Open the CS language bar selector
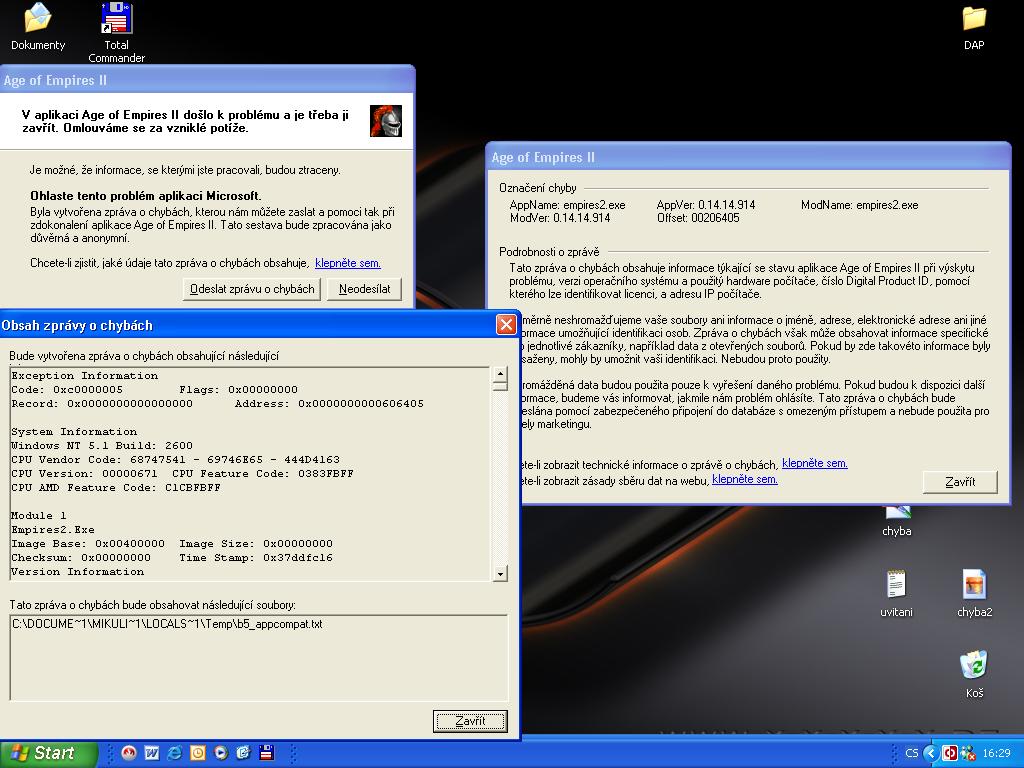1024x768 pixels. (911, 753)
